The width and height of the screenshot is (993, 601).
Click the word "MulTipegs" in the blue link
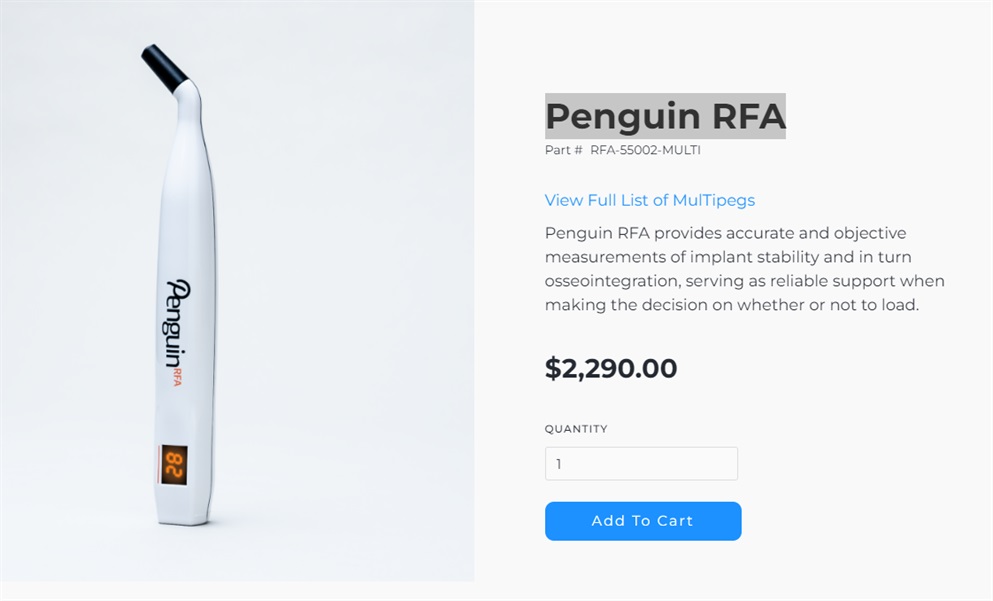click(x=713, y=200)
